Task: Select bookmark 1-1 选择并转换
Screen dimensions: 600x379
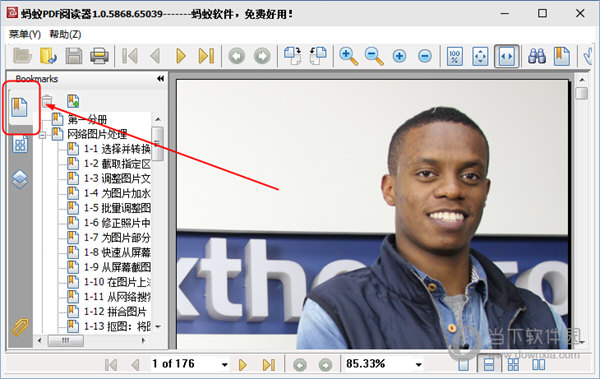Action: tap(117, 149)
